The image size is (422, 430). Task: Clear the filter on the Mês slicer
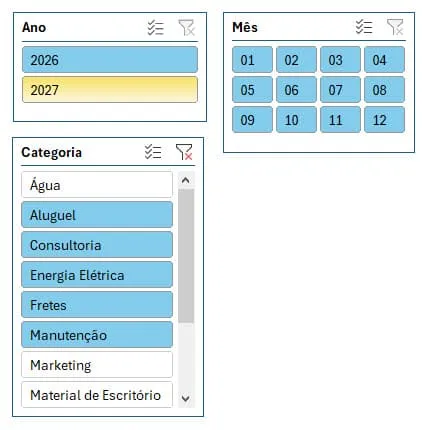(395, 27)
